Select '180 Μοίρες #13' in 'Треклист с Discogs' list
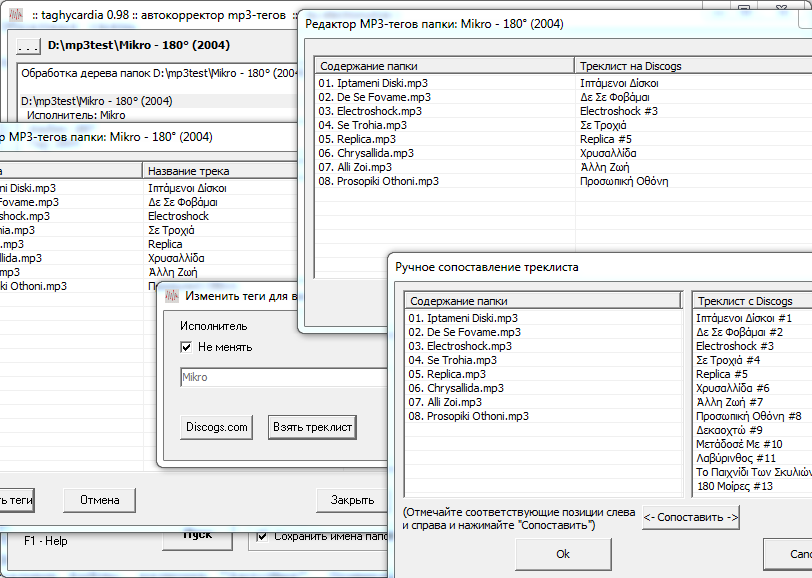The image size is (812, 578). pyautogui.click(x=735, y=486)
